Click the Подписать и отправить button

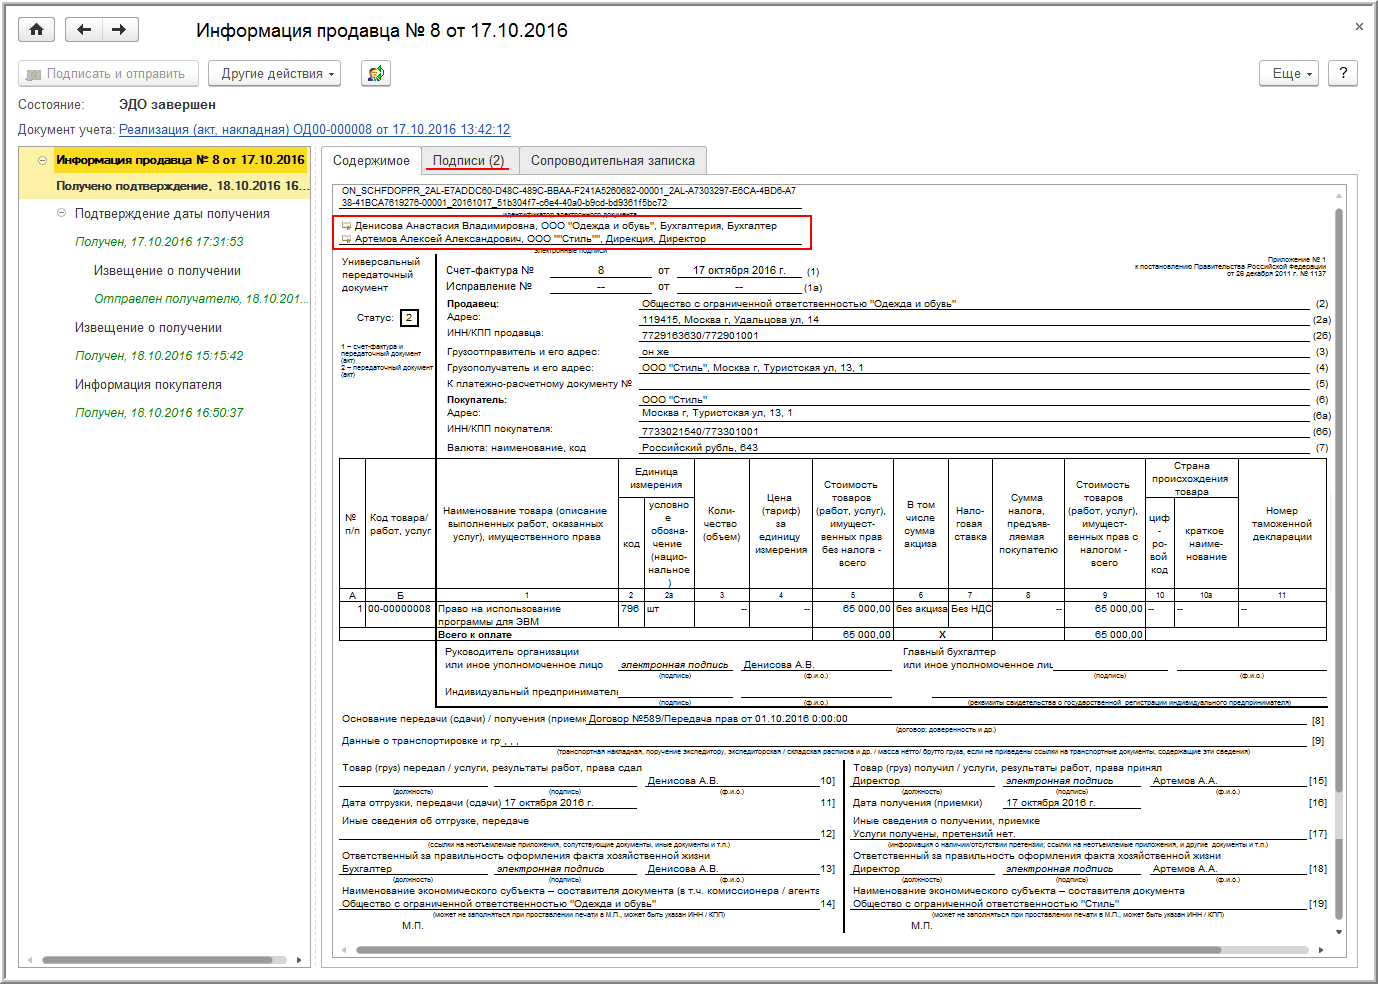pyautogui.click(x=106, y=74)
